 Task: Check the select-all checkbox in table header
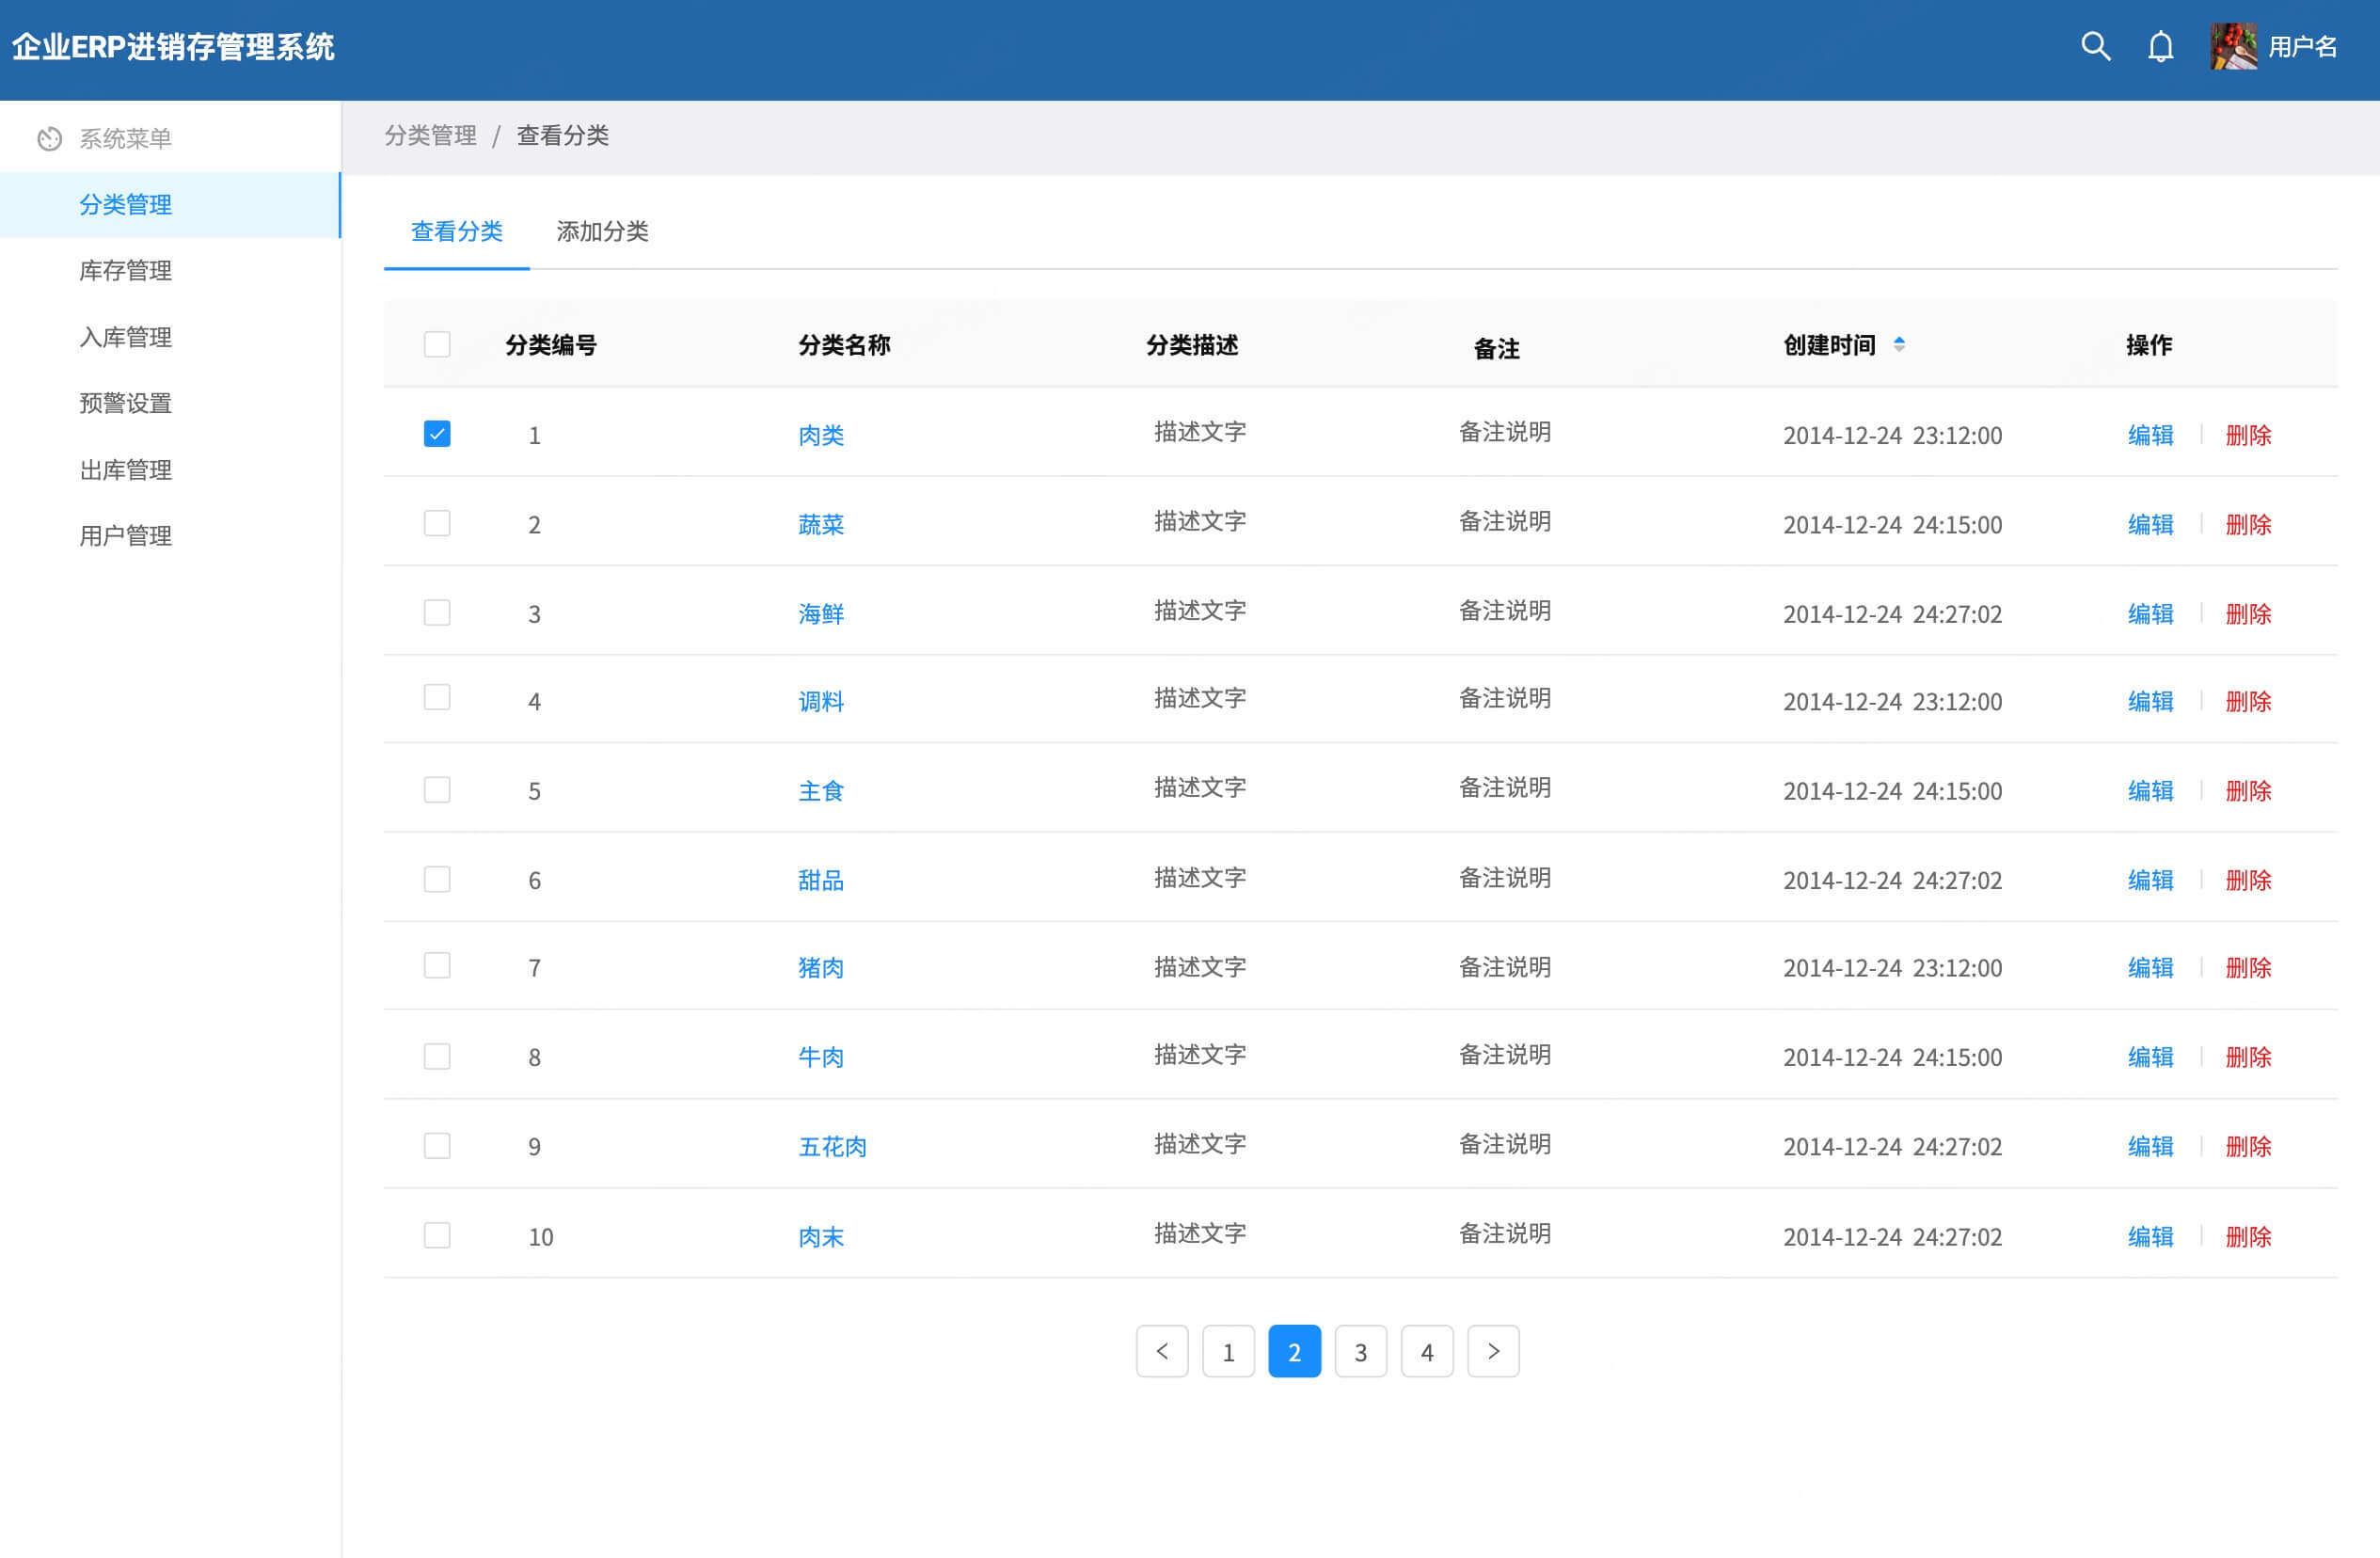tap(437, 344)
